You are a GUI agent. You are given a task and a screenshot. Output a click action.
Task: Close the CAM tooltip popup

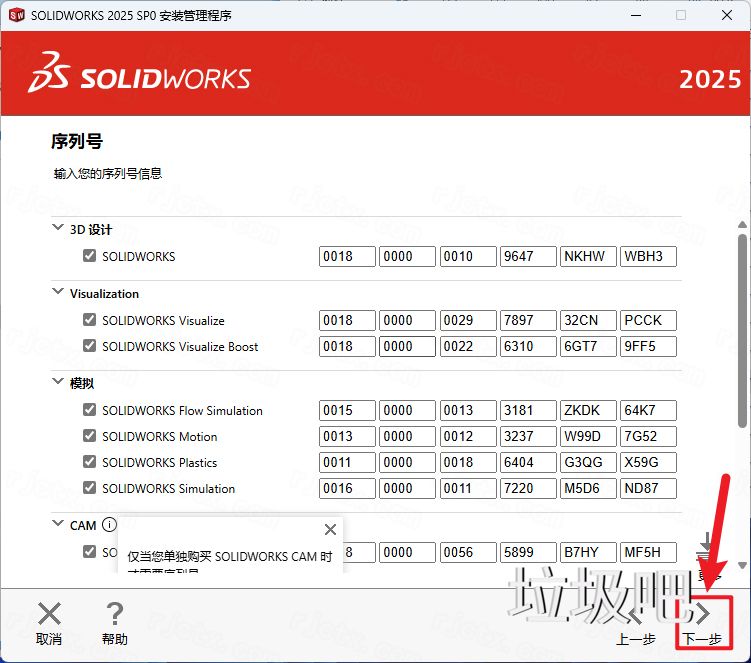coord(330,529)
